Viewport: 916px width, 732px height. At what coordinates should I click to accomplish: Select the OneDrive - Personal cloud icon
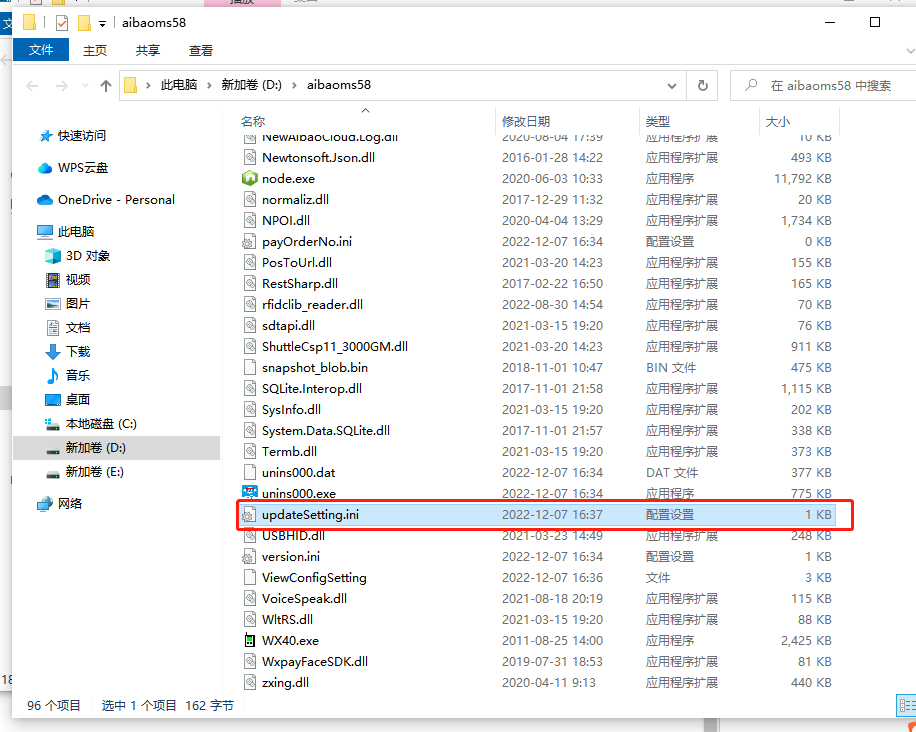pos(45,200)
